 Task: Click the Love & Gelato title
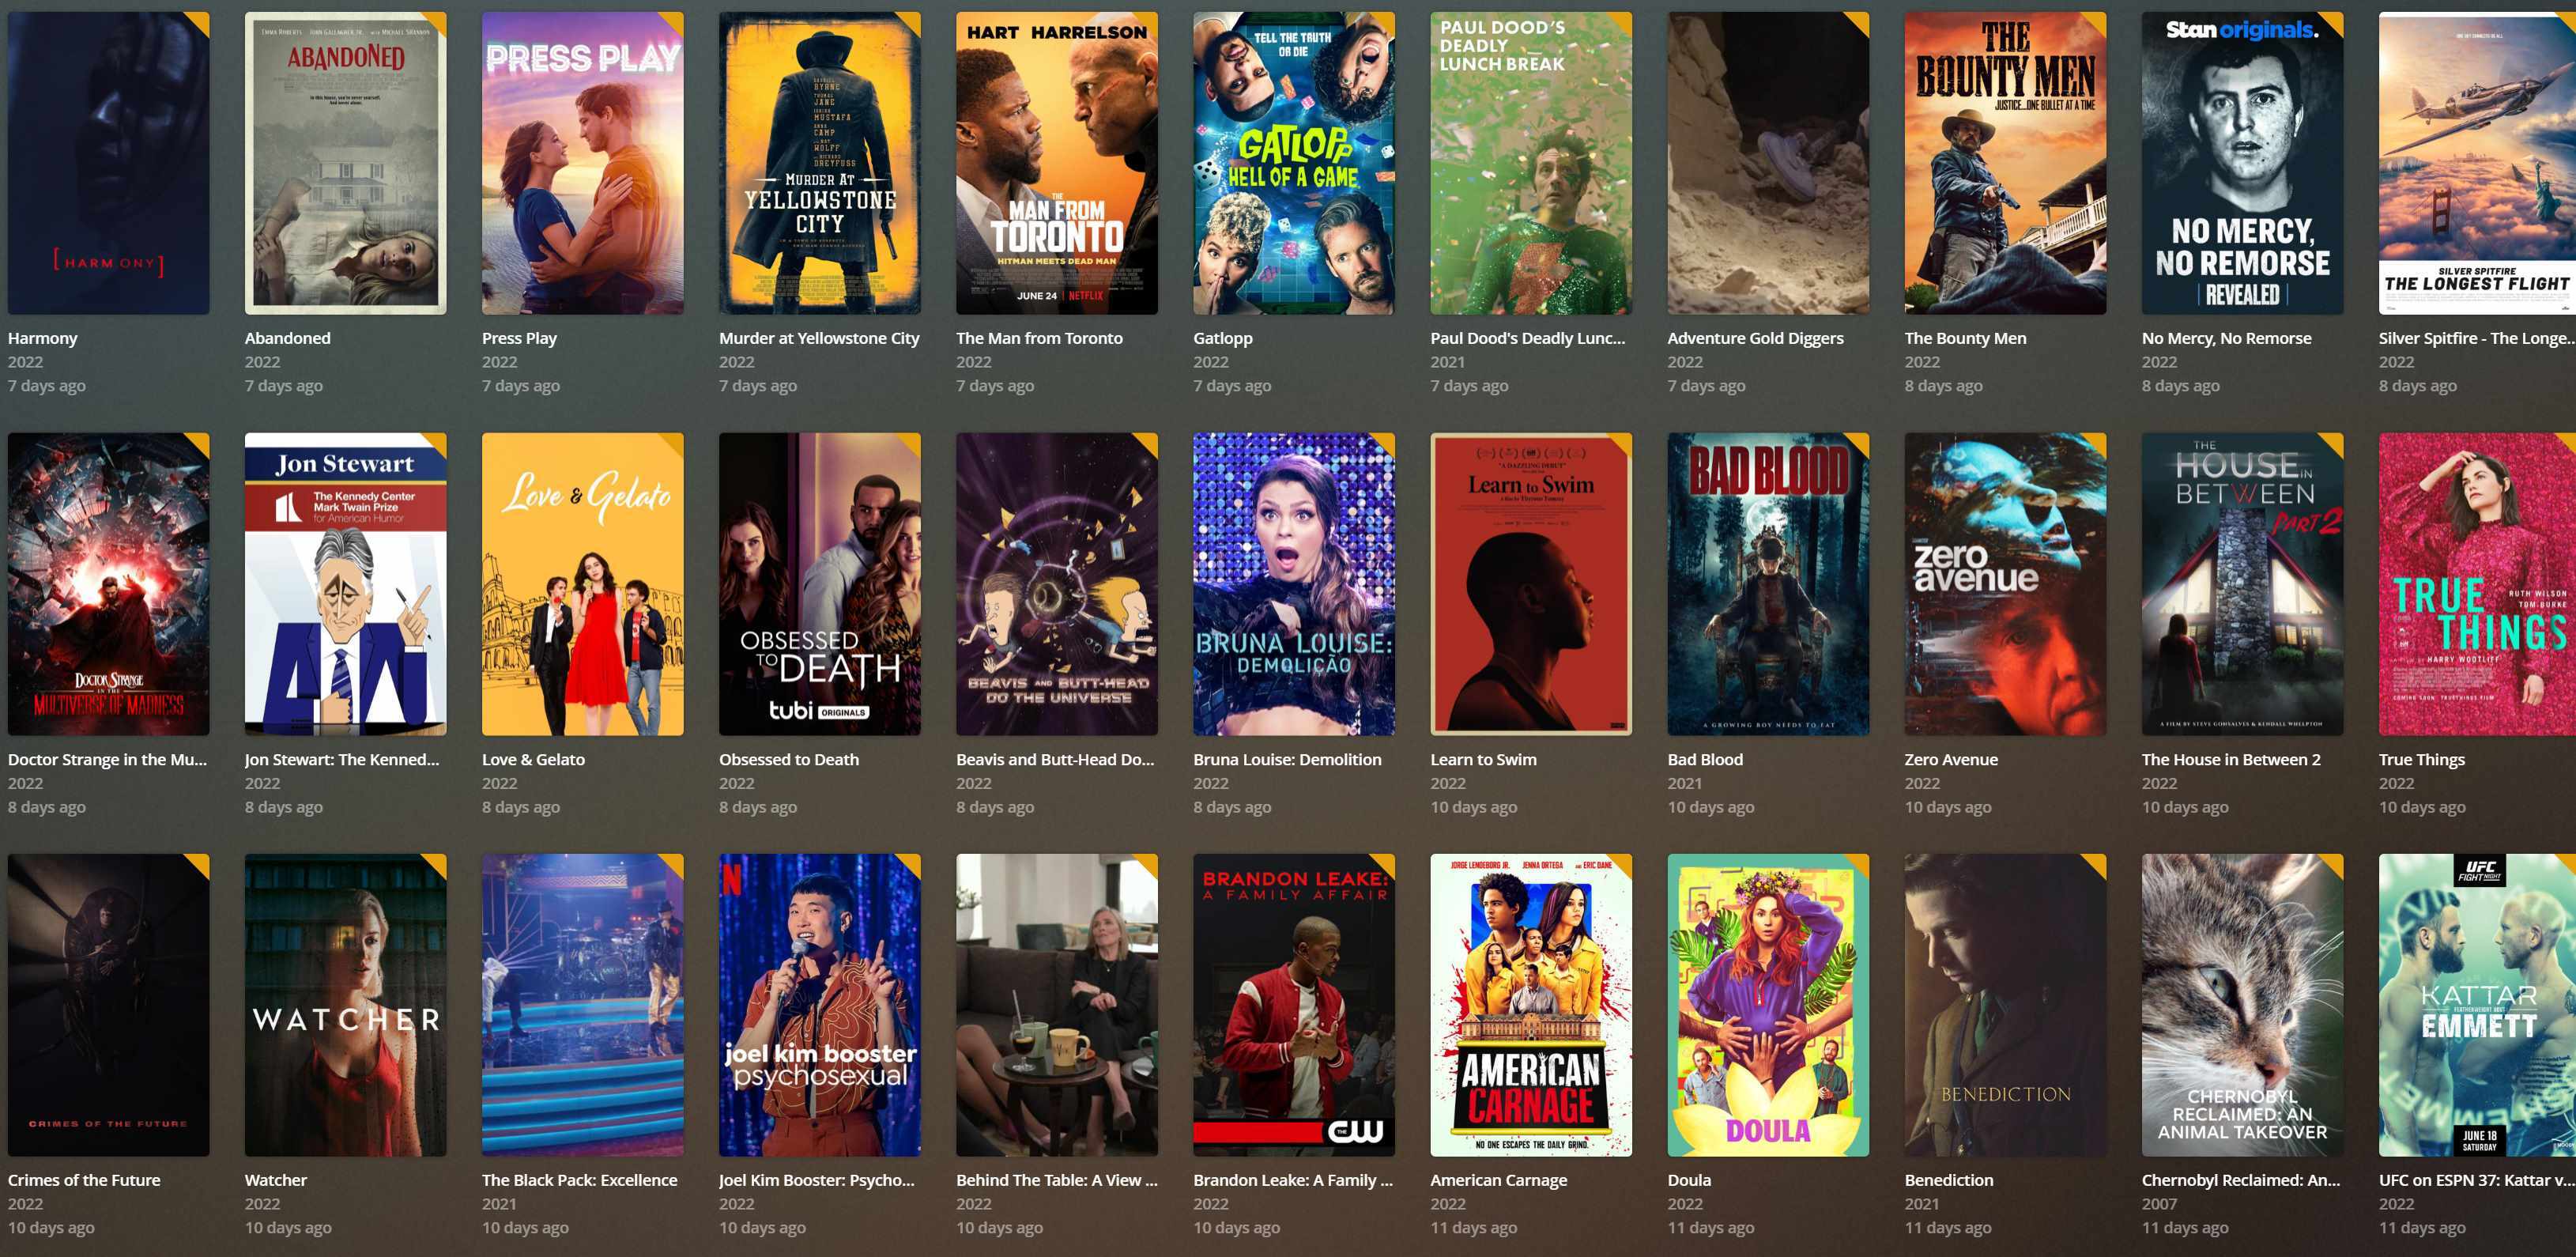coord(533,759)
